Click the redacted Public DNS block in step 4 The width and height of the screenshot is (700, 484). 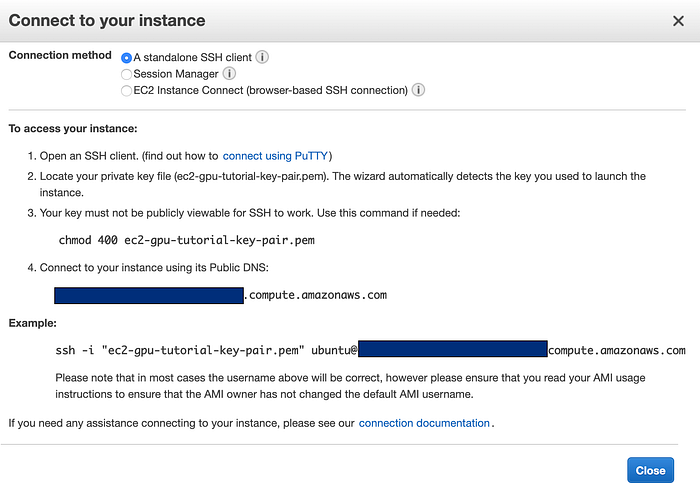[149, 295]
